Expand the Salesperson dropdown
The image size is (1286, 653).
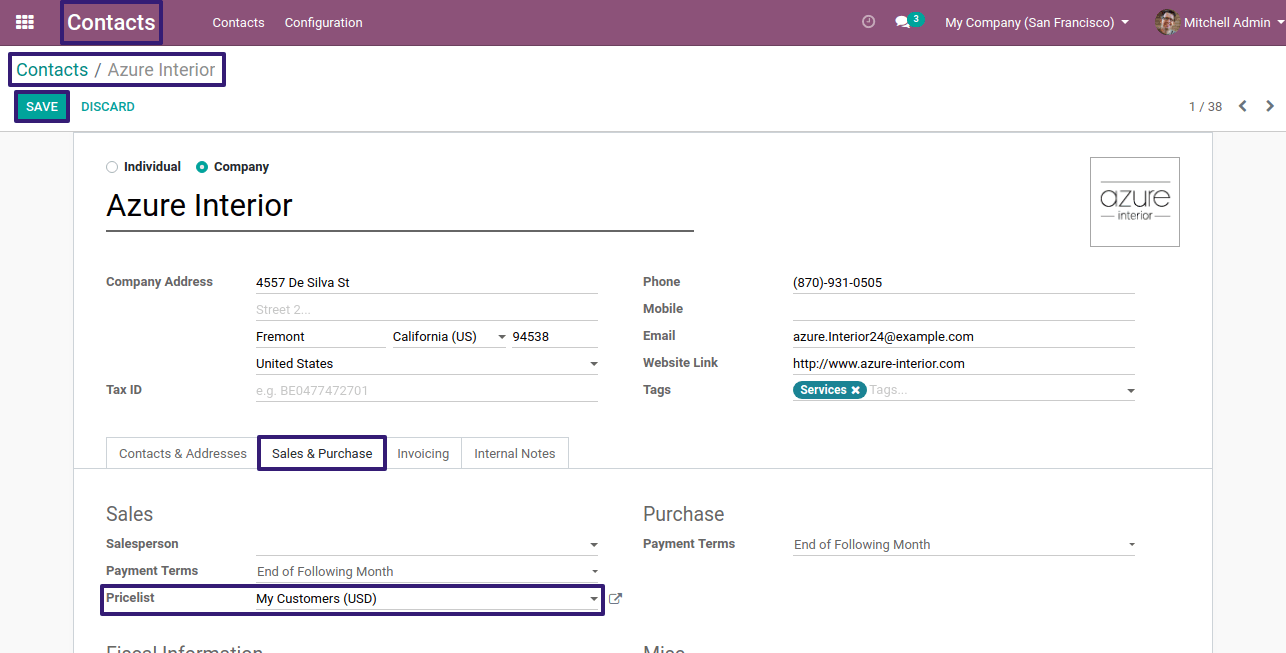(593, 545)
